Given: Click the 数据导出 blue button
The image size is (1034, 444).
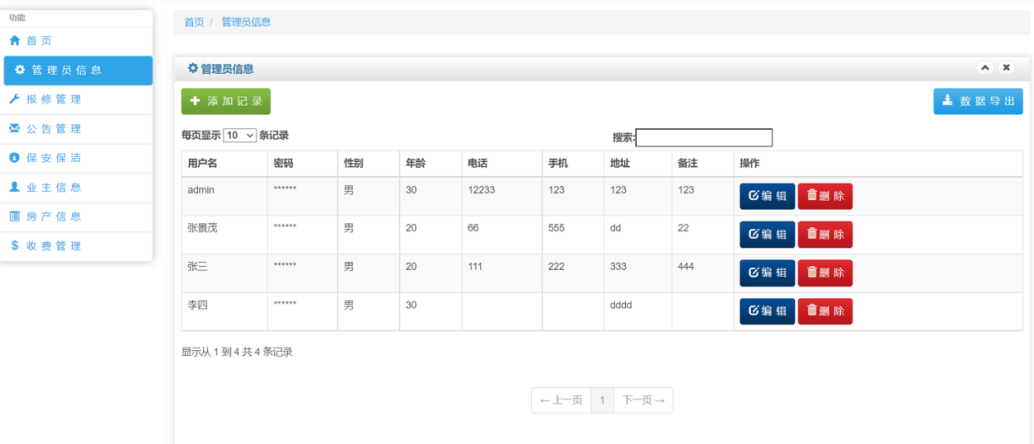Looking at the screenshot, I should [x=978, y=102].
